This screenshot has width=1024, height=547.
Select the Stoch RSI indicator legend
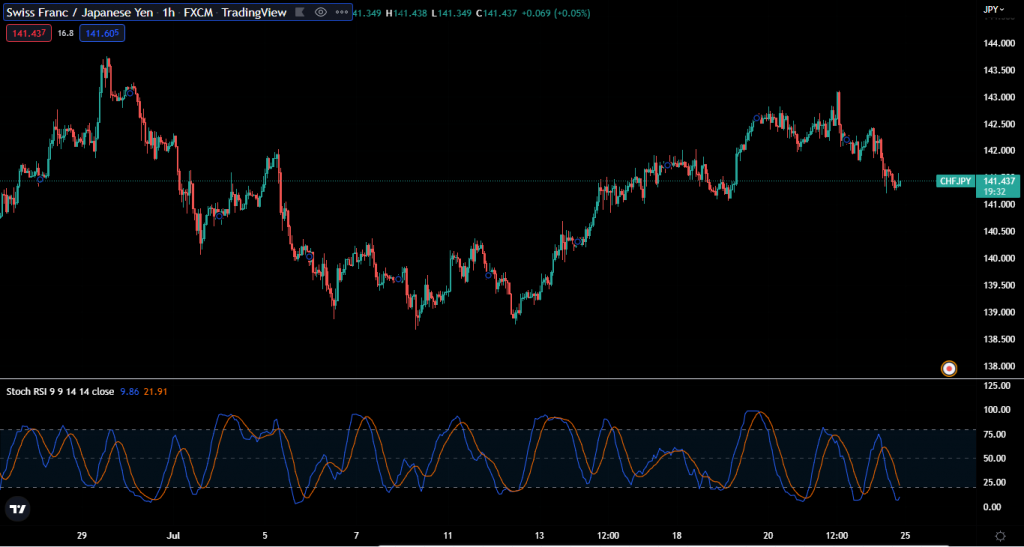click(60, 391)
